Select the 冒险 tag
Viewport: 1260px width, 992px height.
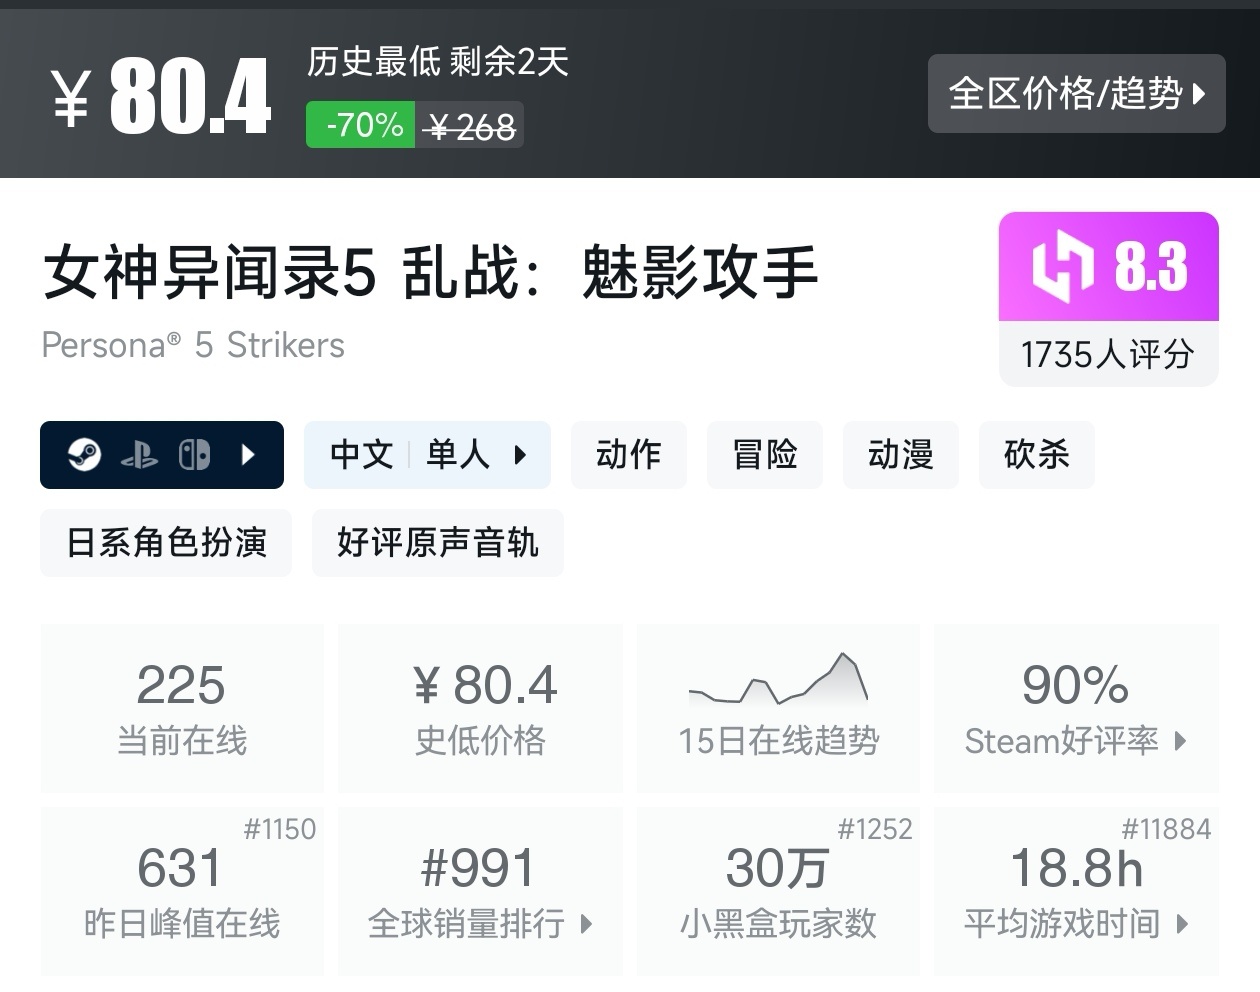(765, 455)
